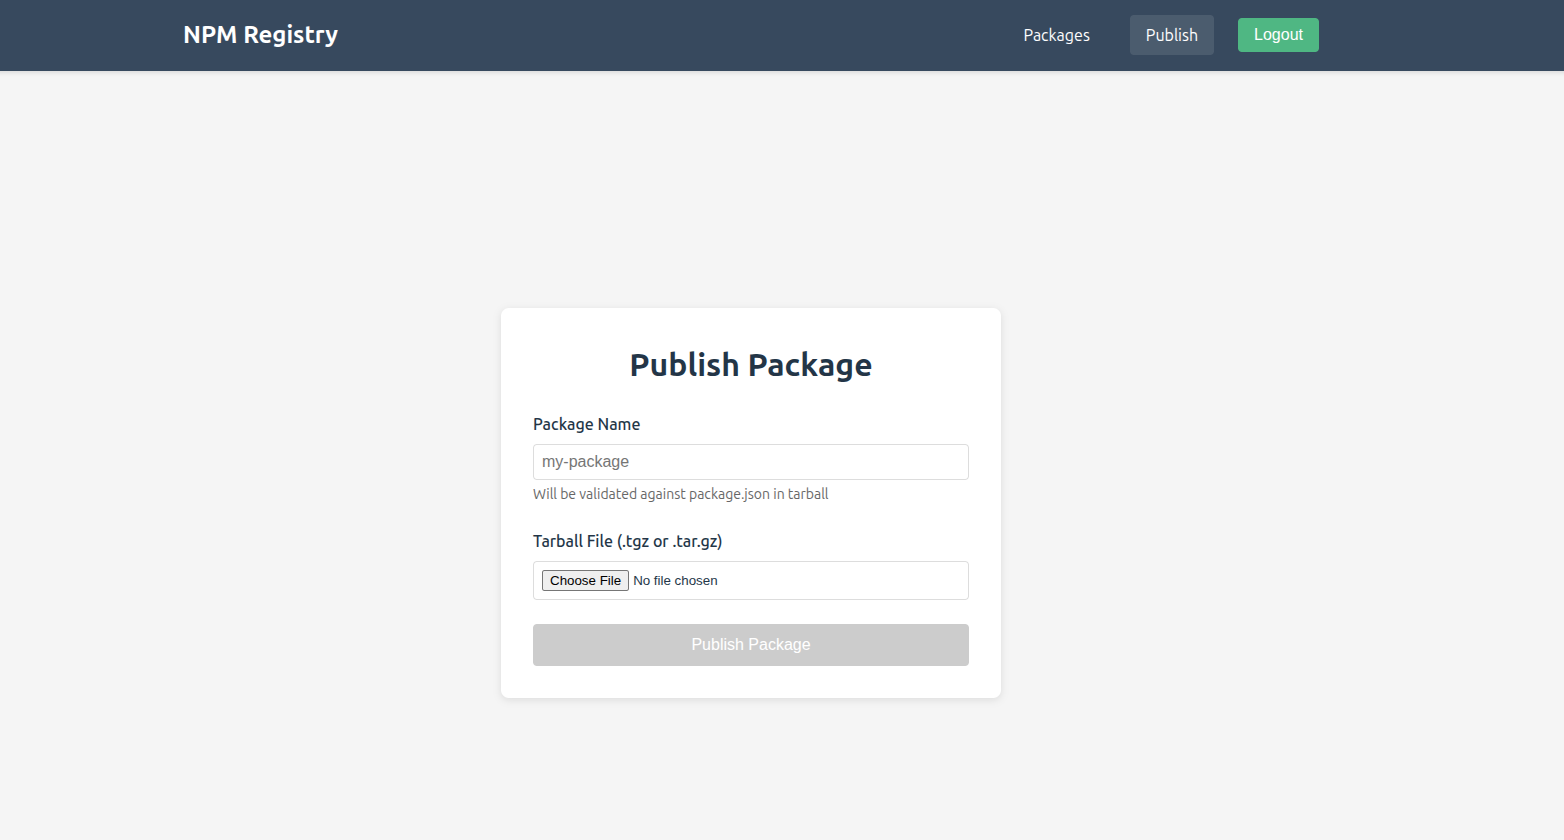The width and height of the screenshot is (1564, 840).
Task: Click the 'Will be validated against package.json' hint
Action: (680, 494)
